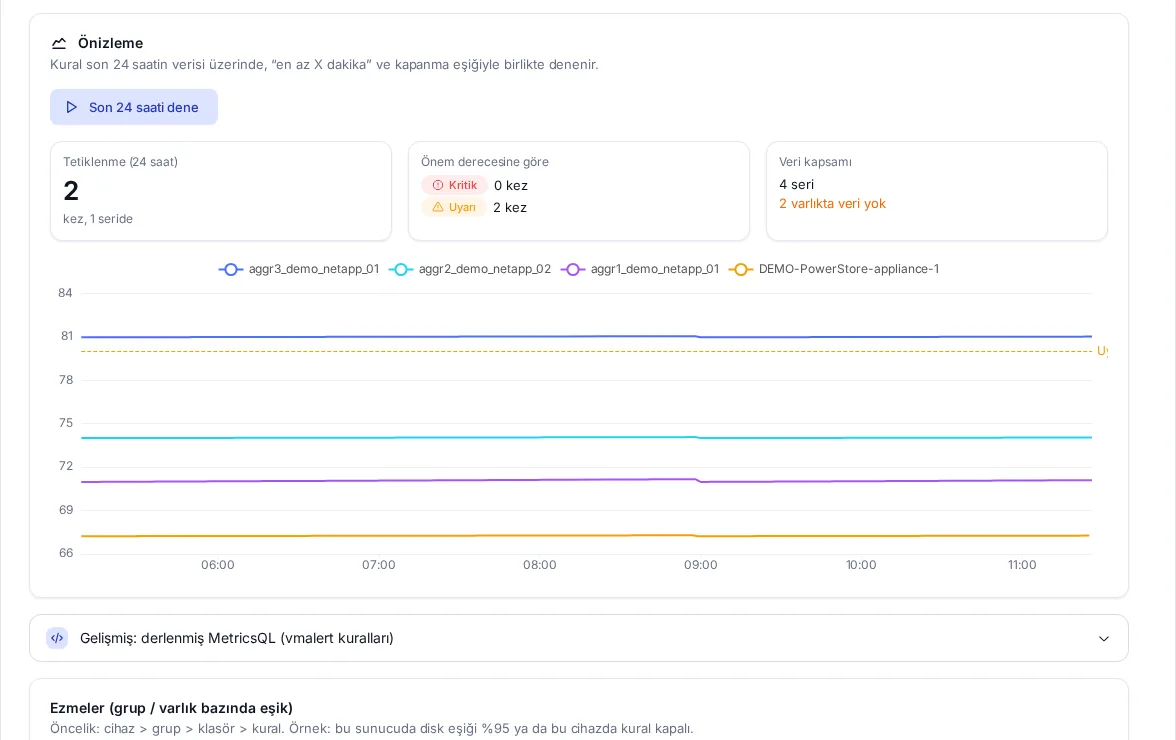Click the 06:00 time axis label
The image size is (1176, 740).
[x=218, y=565]
